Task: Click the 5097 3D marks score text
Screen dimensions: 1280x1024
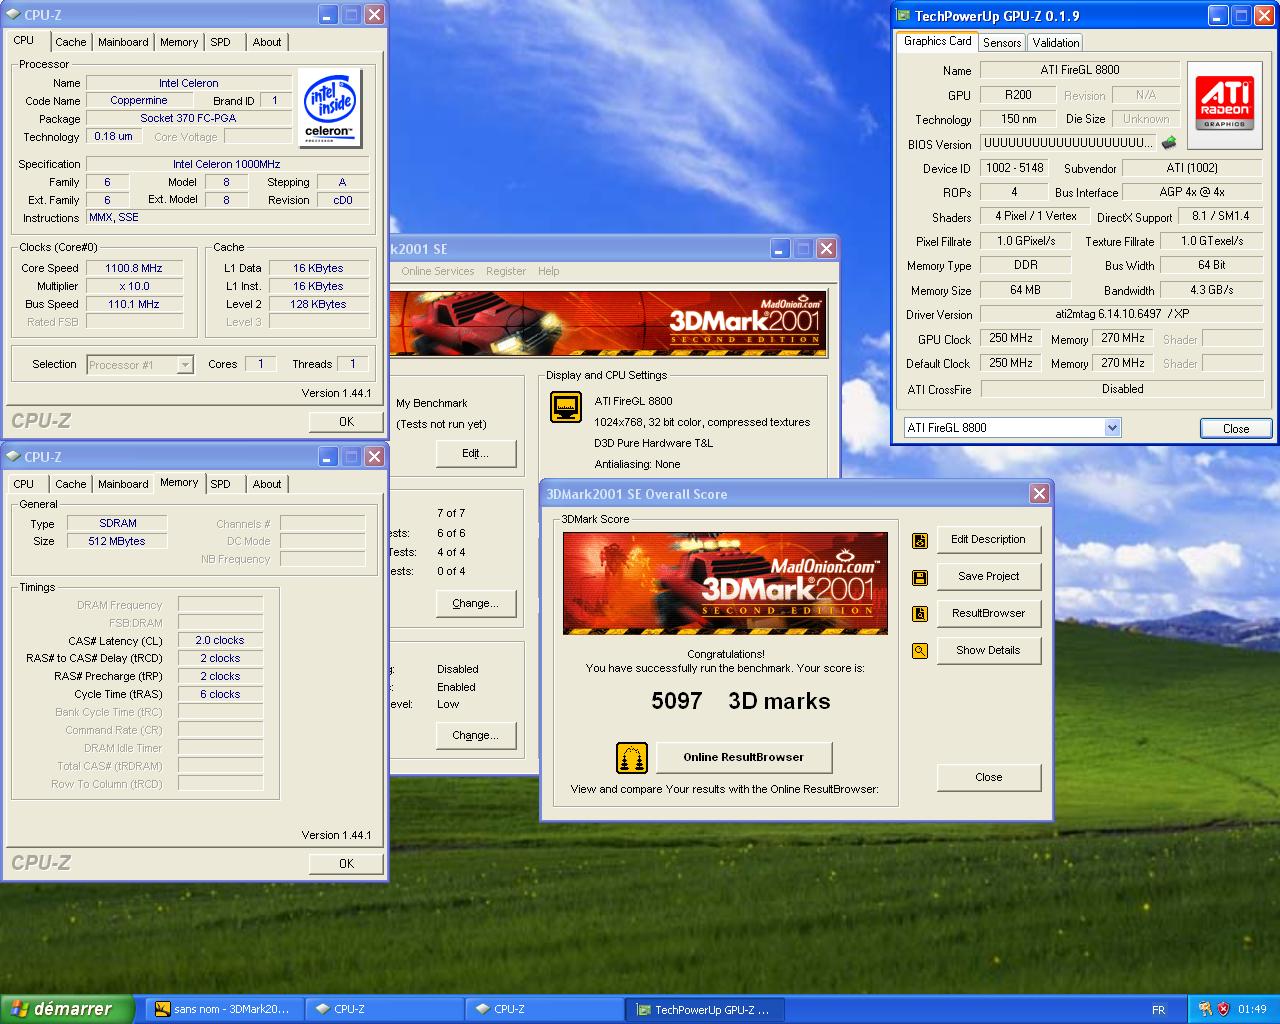Action: click(741, 701)
